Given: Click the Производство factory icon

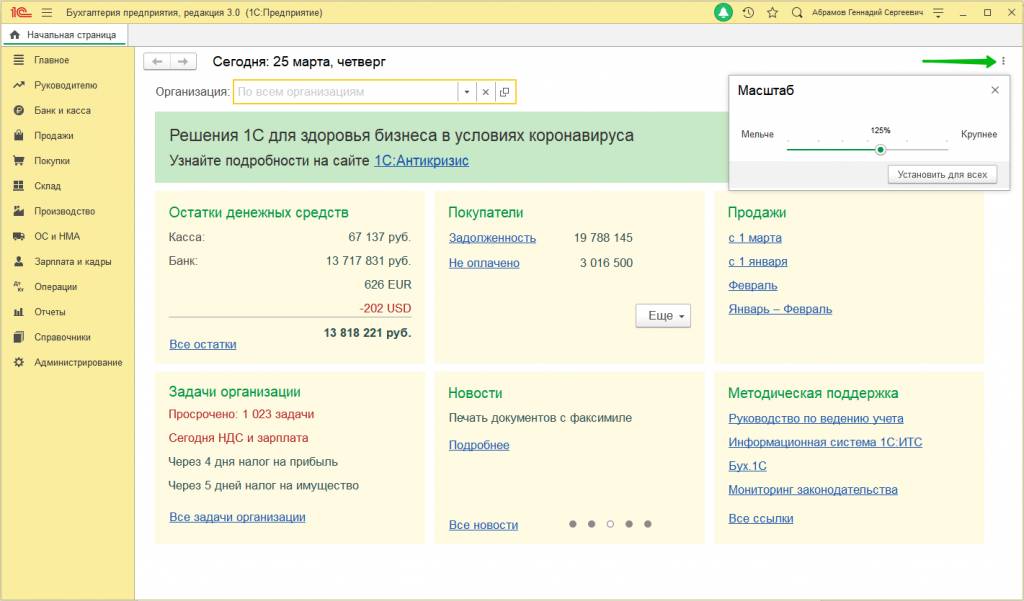Looking at the screenshot, I should pyautogui.click(x=19, y=211).
